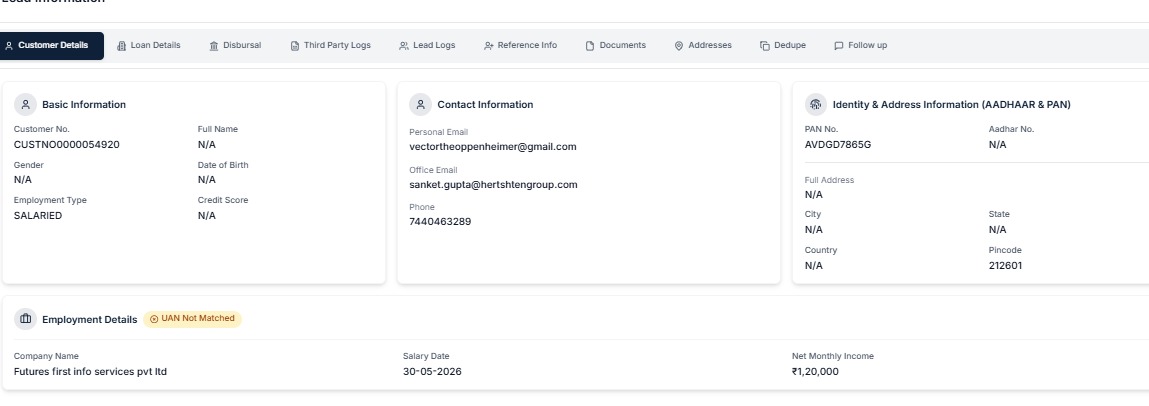1149x406 pixels.
Task: Click the fingerprint Identity icon
Action: [816, 105]
